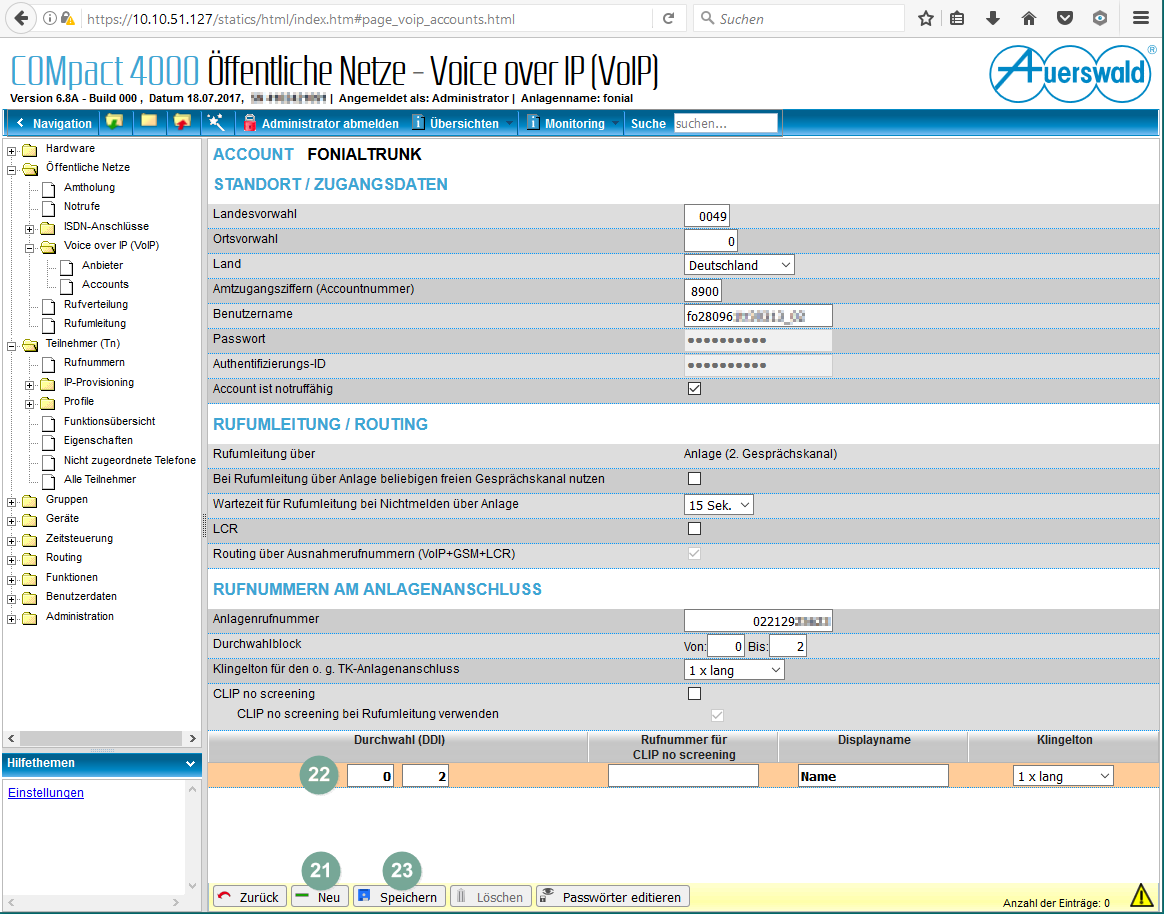The image size is (1164, 914).
Task: Open Notrufe in the navigation tree
Action: 82,206
